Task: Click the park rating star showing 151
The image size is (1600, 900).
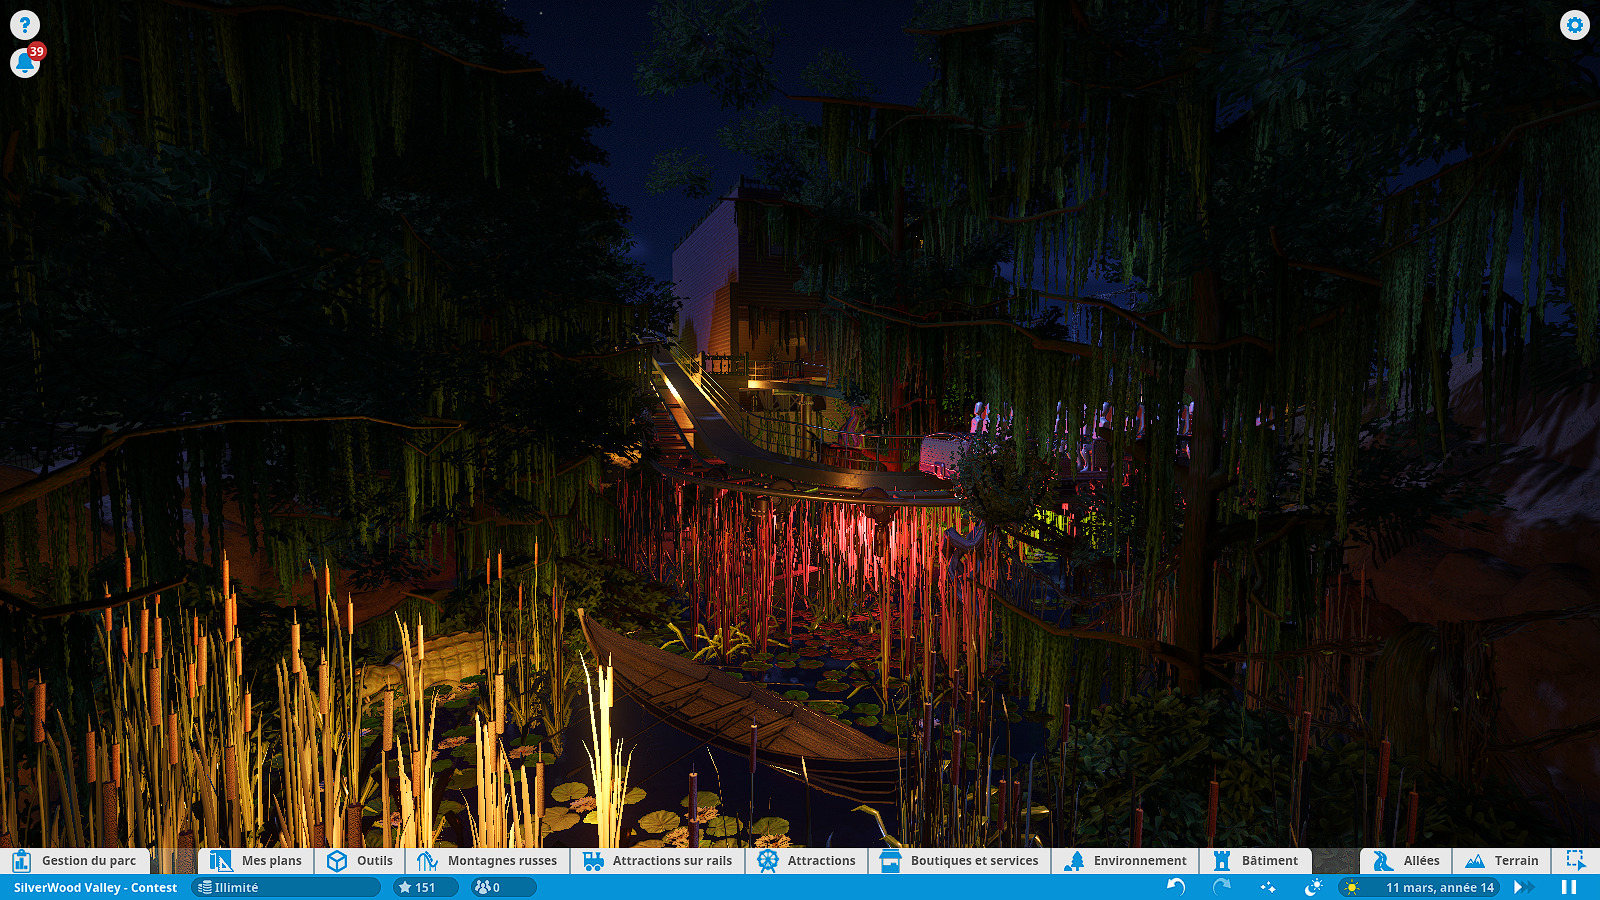Action: click(x=425, y=887)
